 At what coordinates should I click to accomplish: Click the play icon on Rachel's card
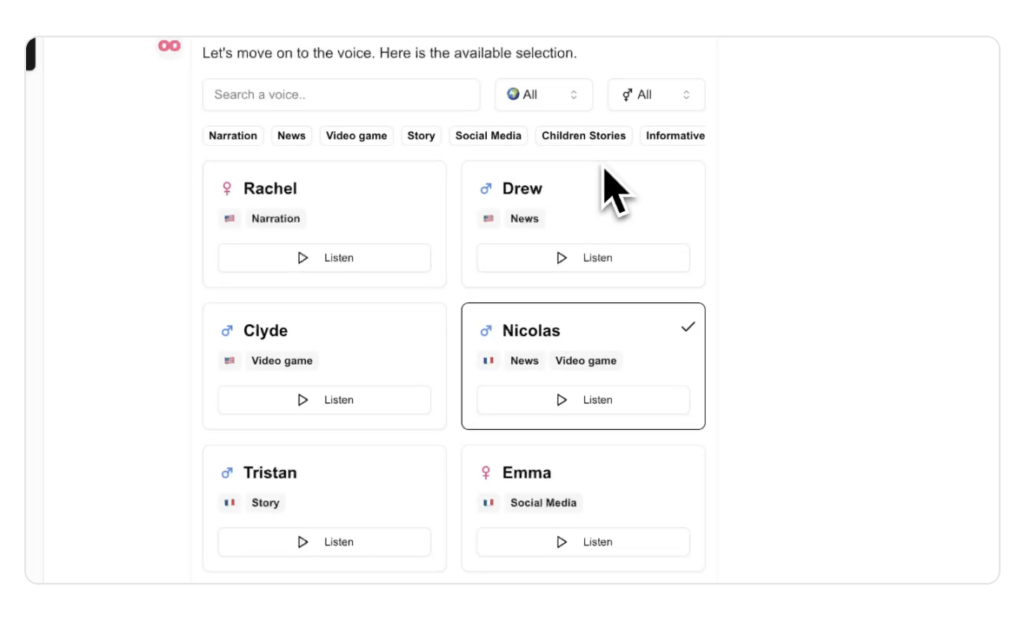tap(302, 258)
